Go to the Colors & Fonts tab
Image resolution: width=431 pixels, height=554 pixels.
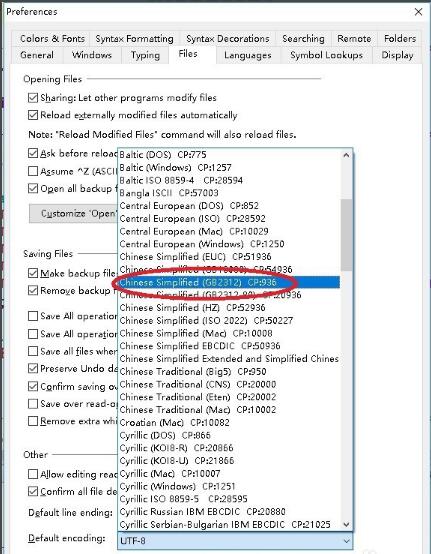[x=52, y=39]
